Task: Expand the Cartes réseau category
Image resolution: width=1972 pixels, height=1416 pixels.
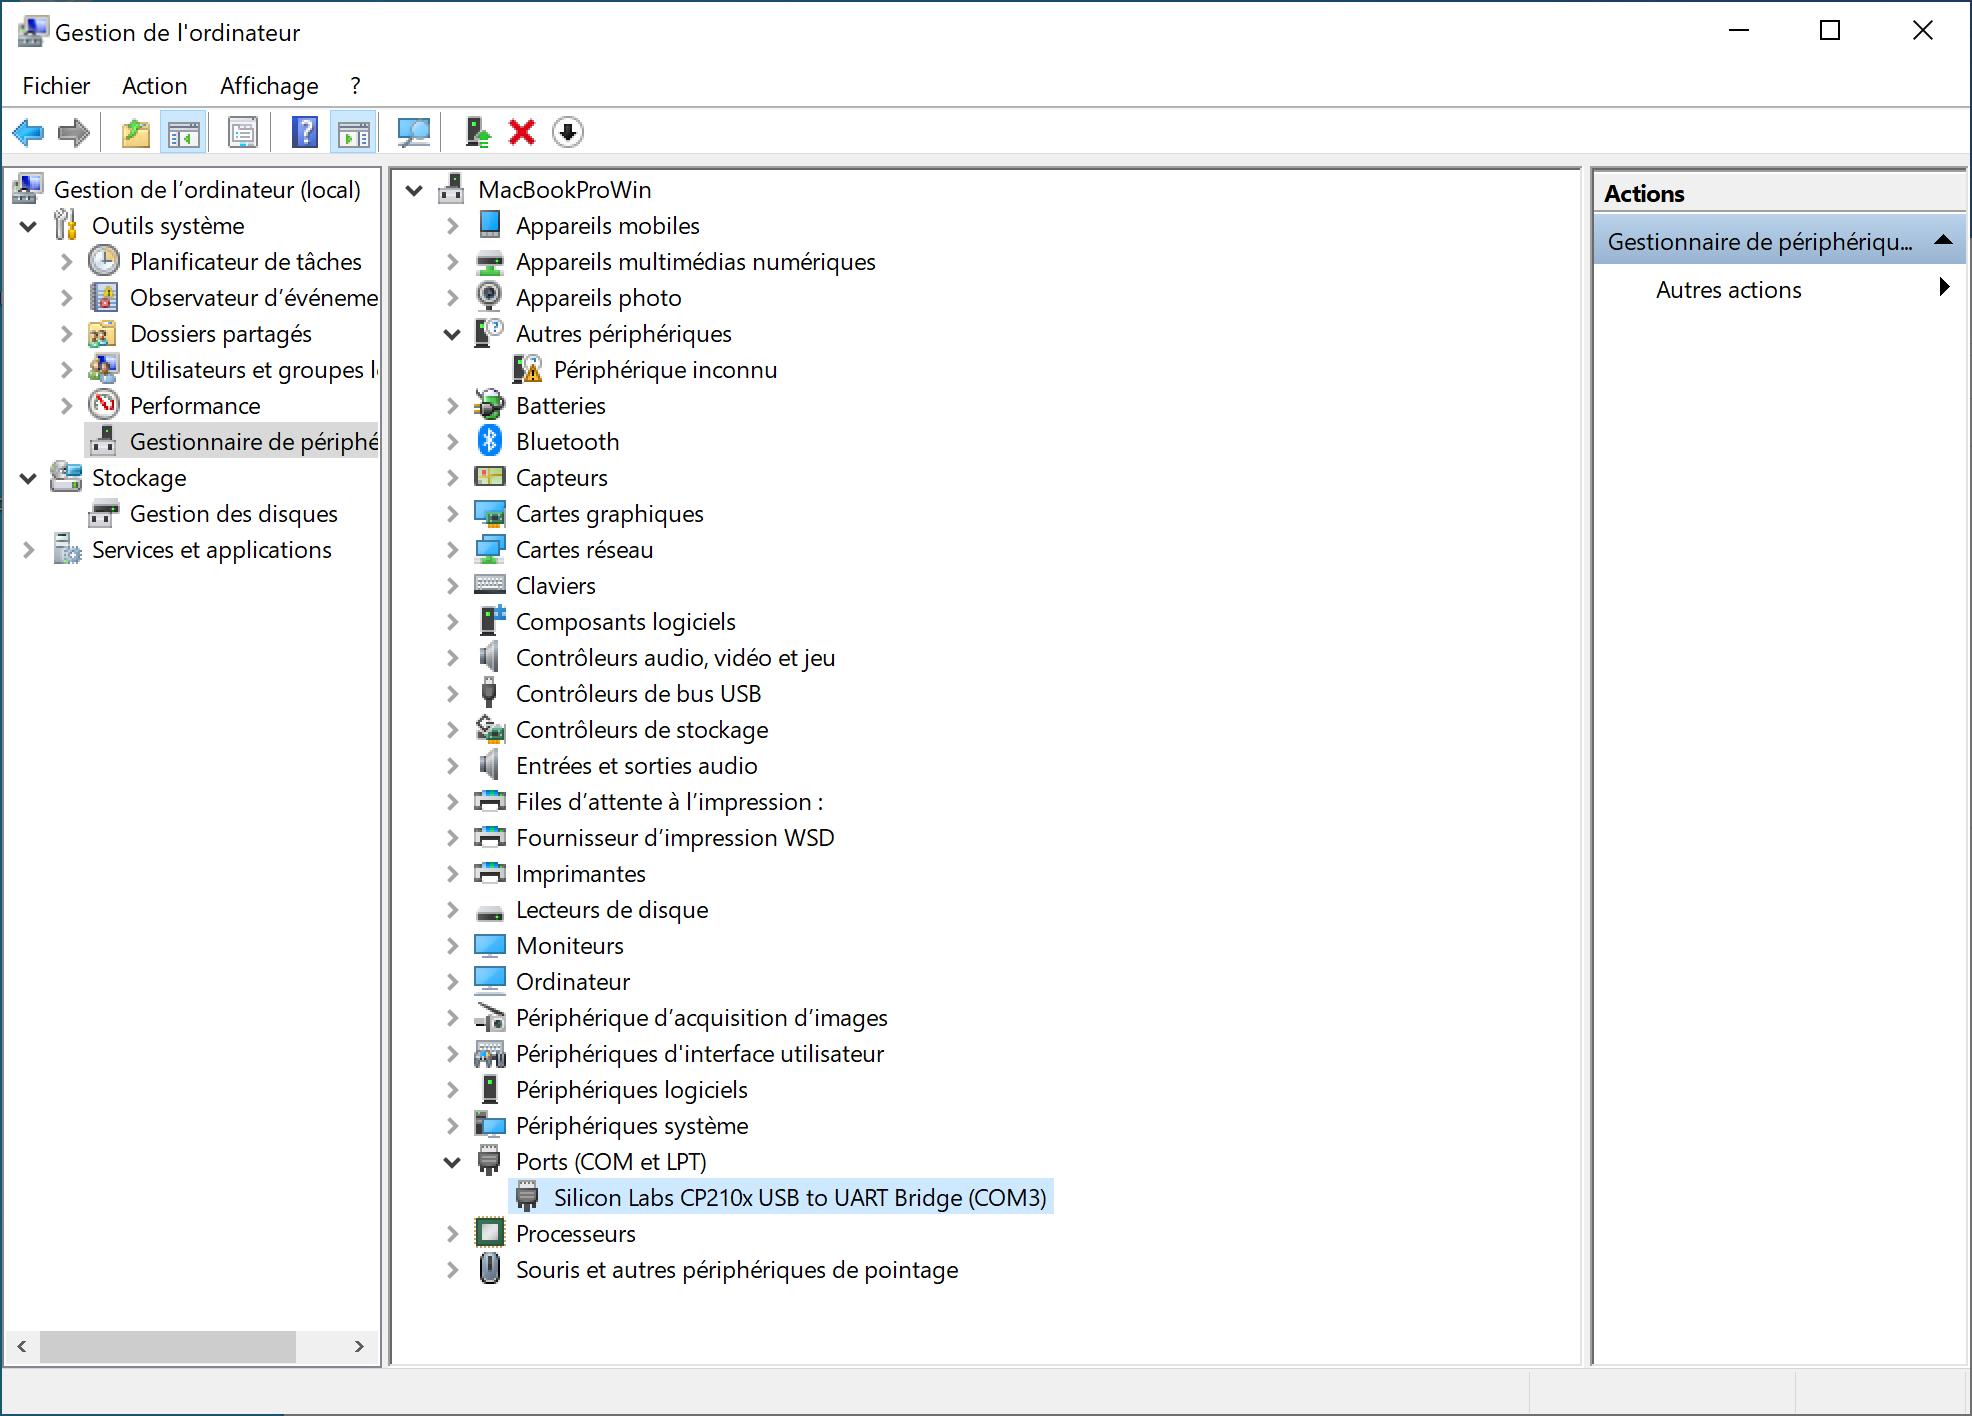Action: (x=452, y=550)
